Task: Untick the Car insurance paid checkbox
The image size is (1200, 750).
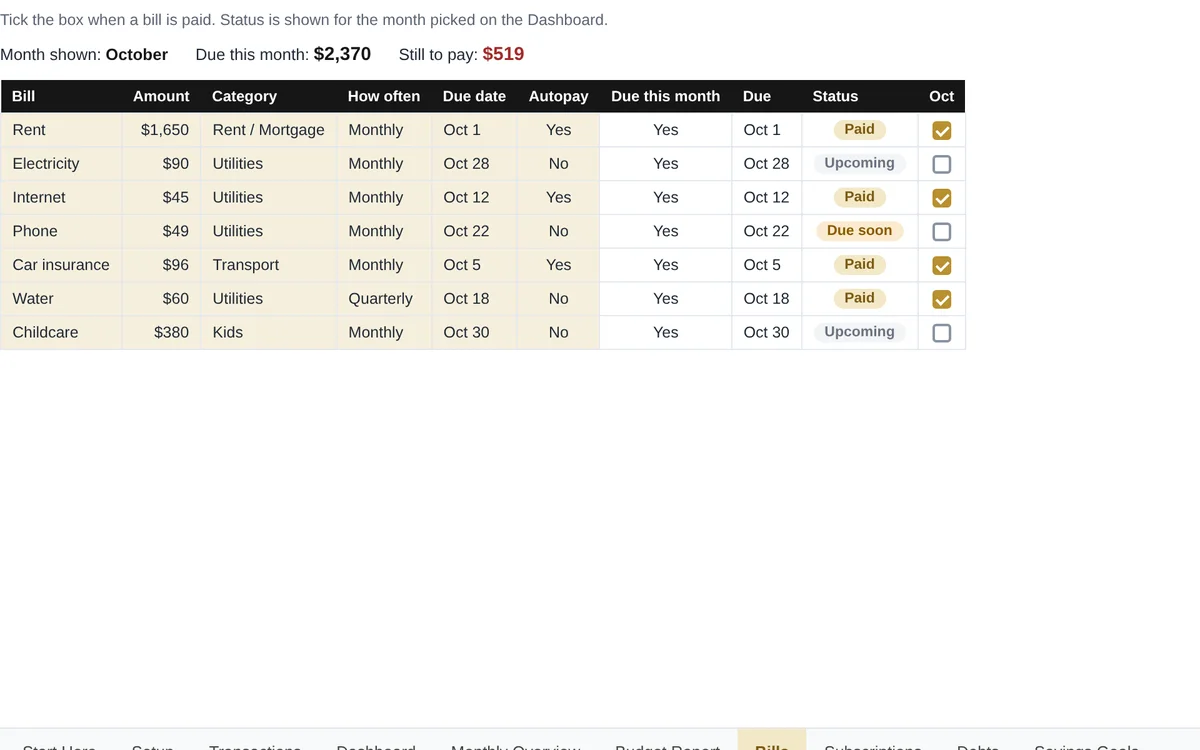Action: 941,266
